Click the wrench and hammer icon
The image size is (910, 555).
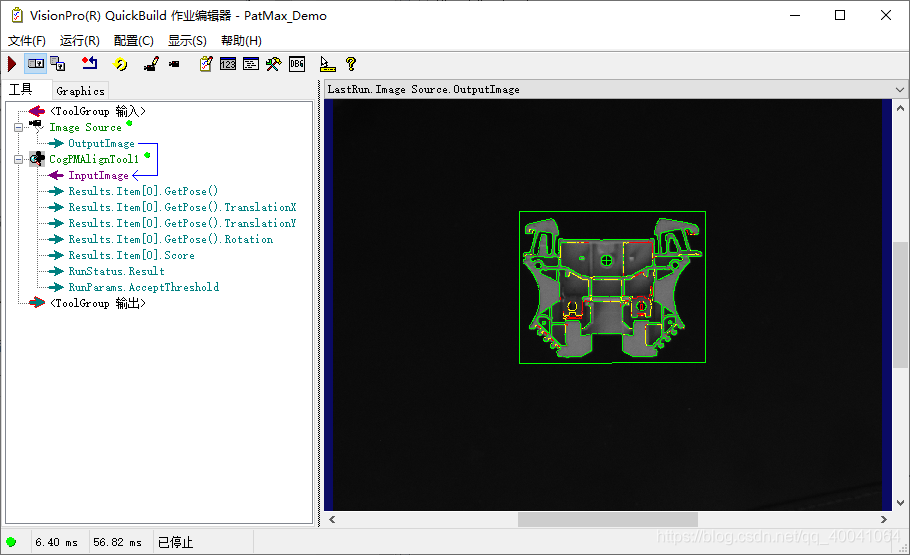pos(273,64)
